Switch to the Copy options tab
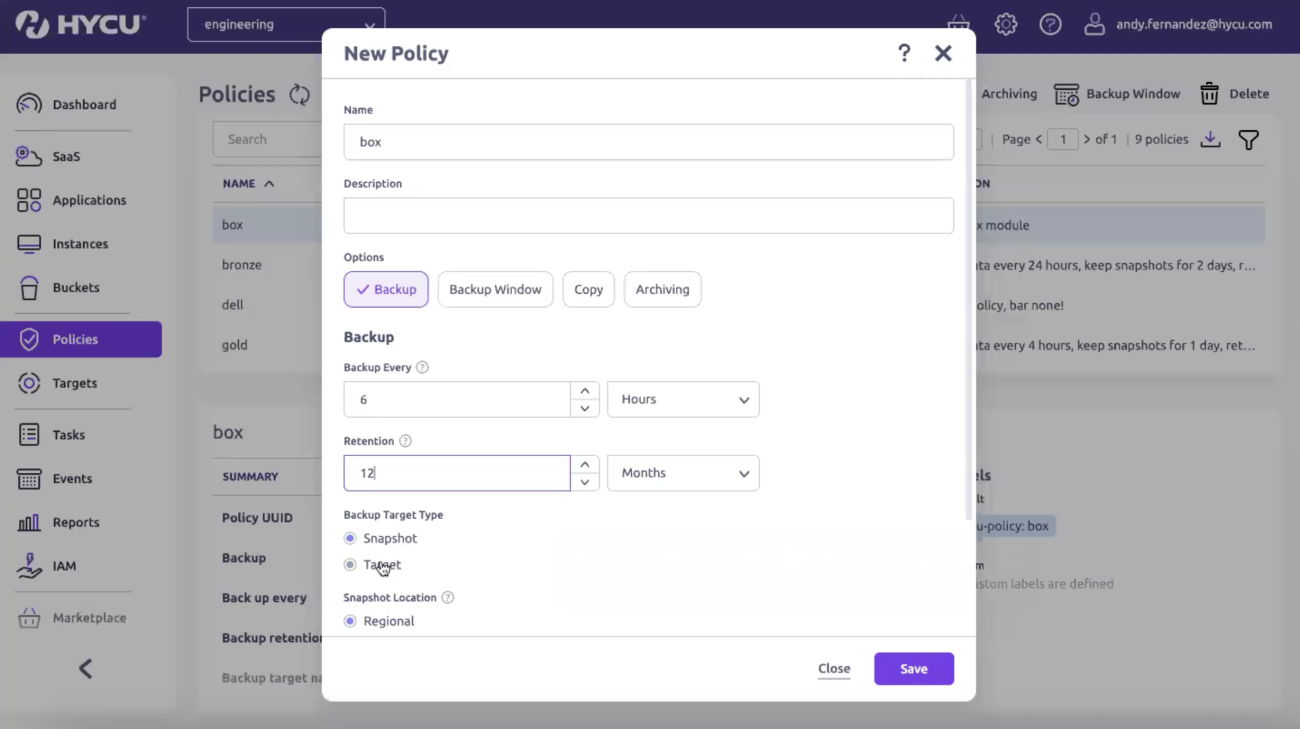The image size is (1300, 729). coord(588,289)
